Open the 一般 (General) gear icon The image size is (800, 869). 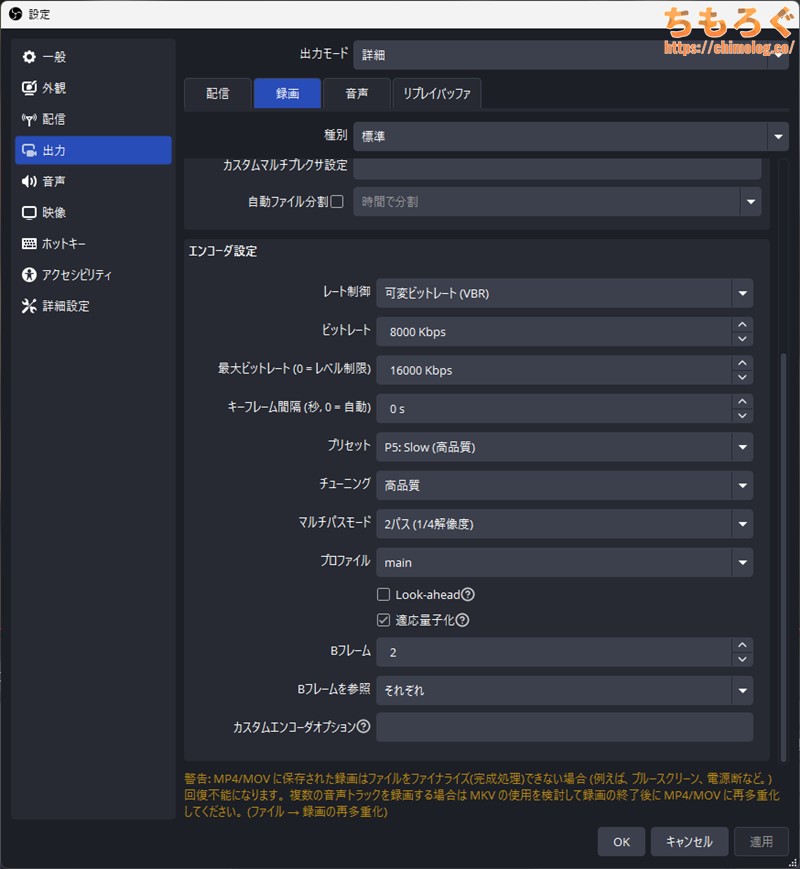point(29,57)
